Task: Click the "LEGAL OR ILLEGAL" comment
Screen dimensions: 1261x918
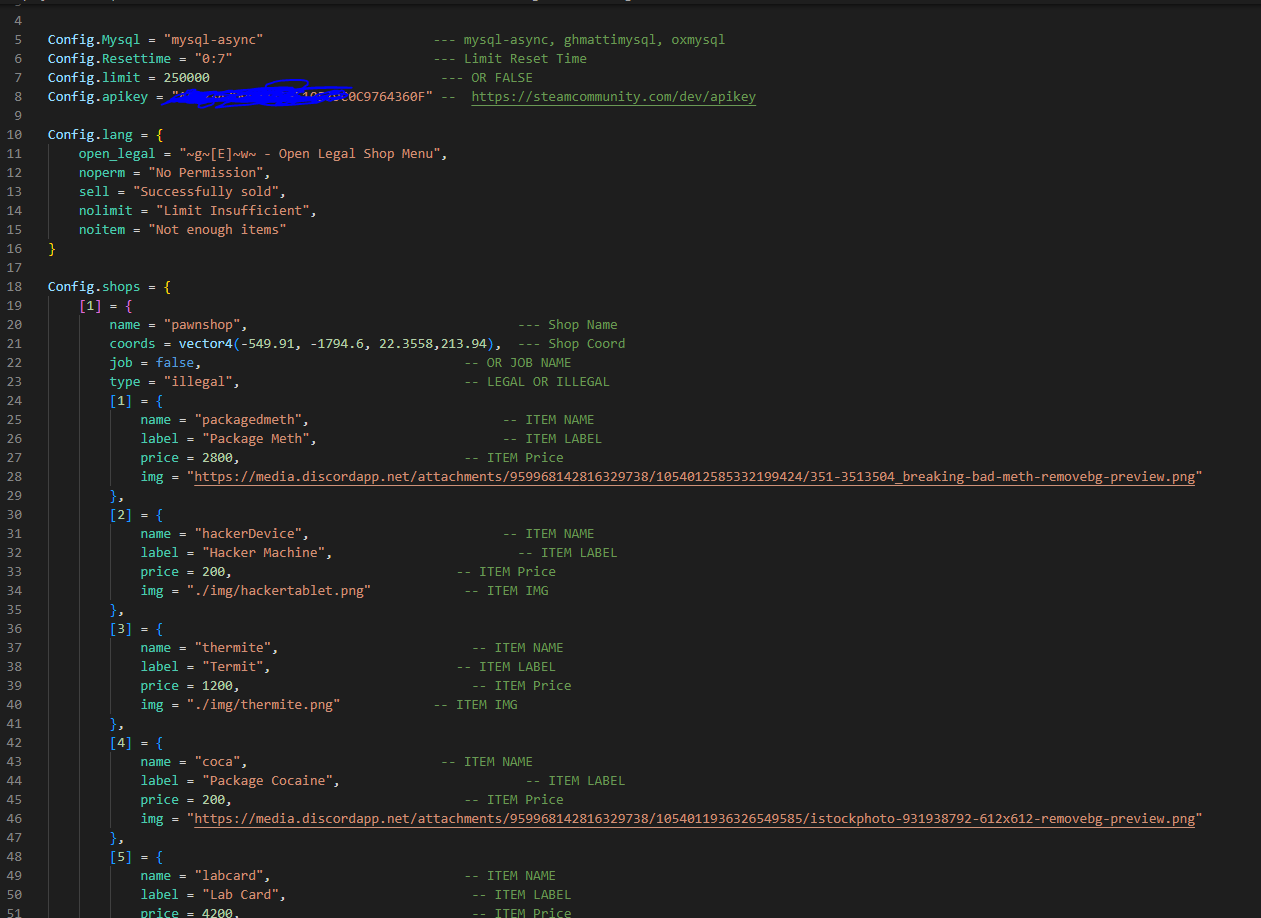Action: tap(548, 382)
